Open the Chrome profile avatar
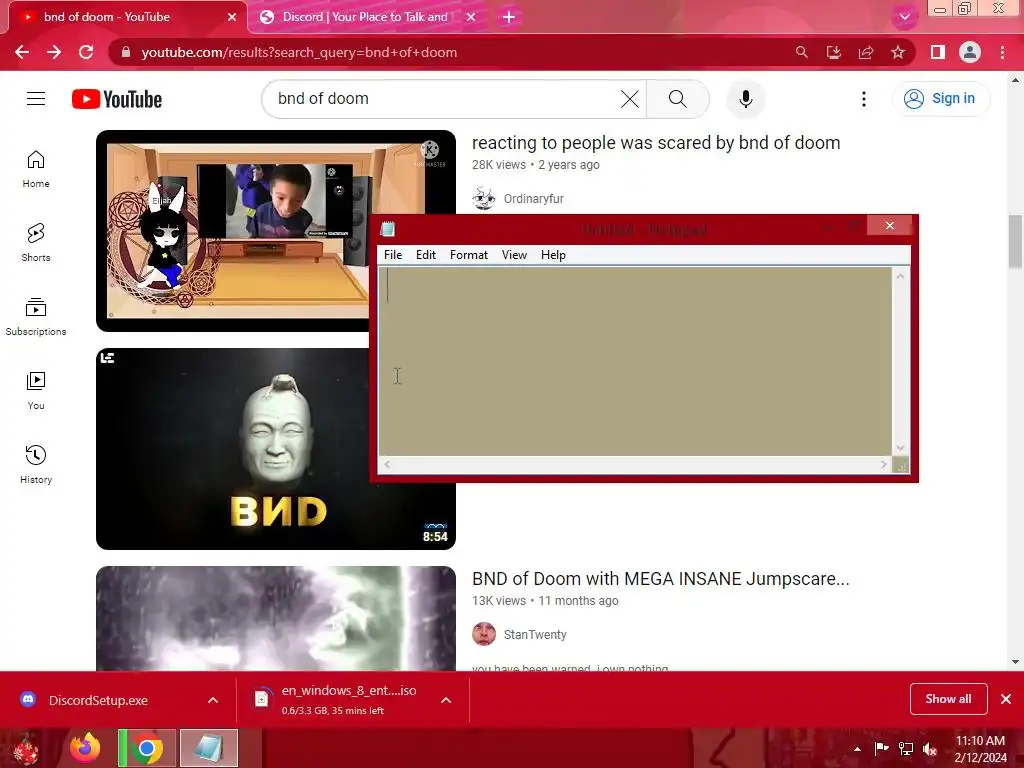 (x=970, y=52)
